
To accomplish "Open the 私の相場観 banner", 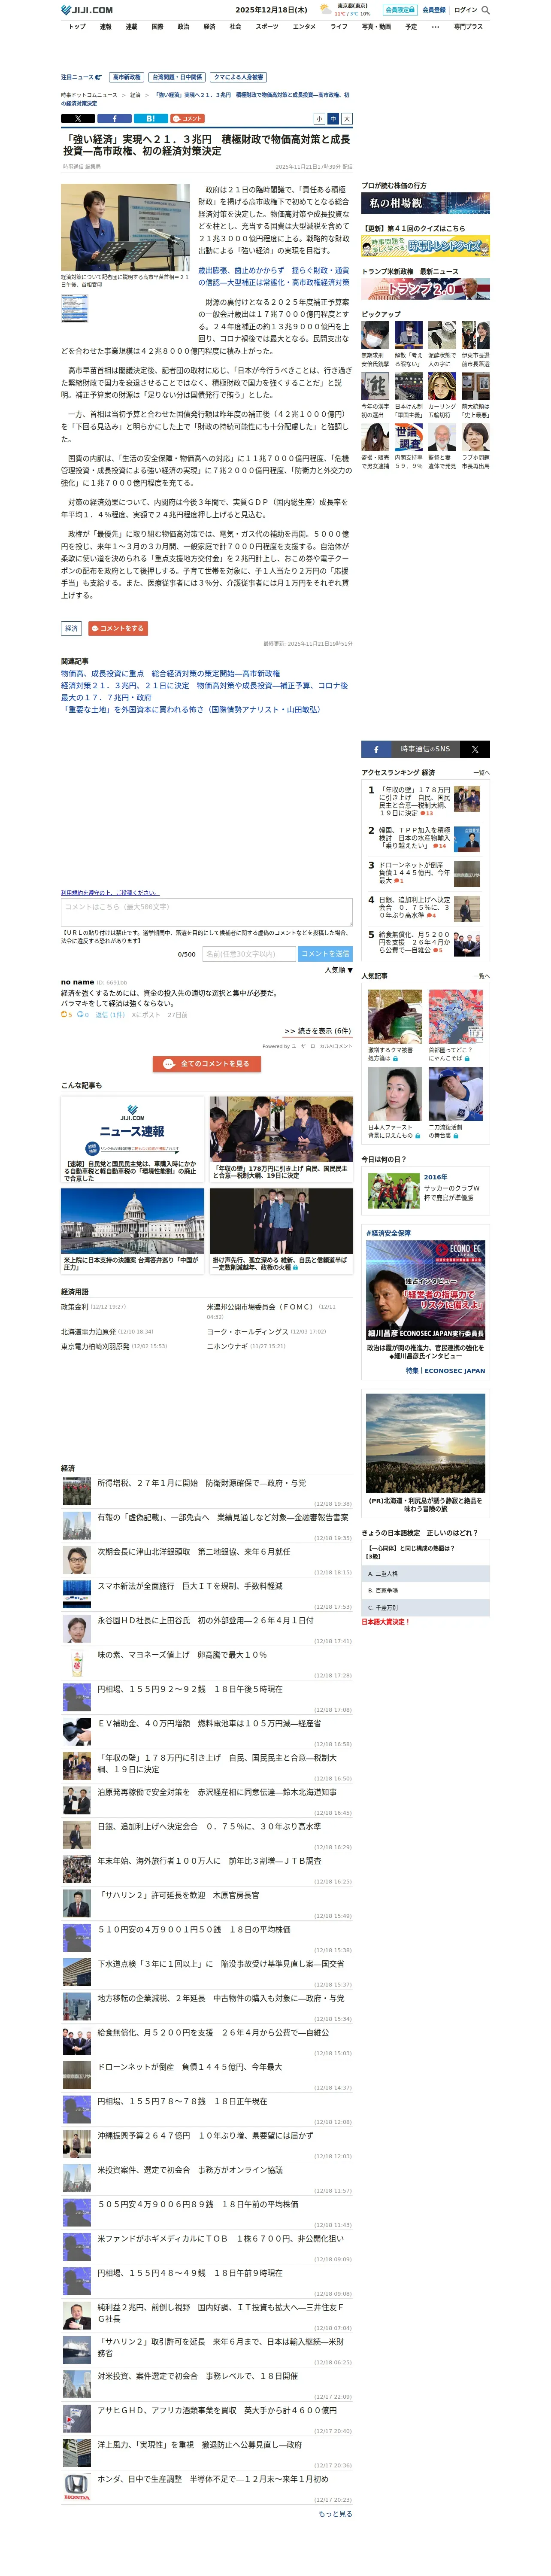I will [x=425, y=203].
